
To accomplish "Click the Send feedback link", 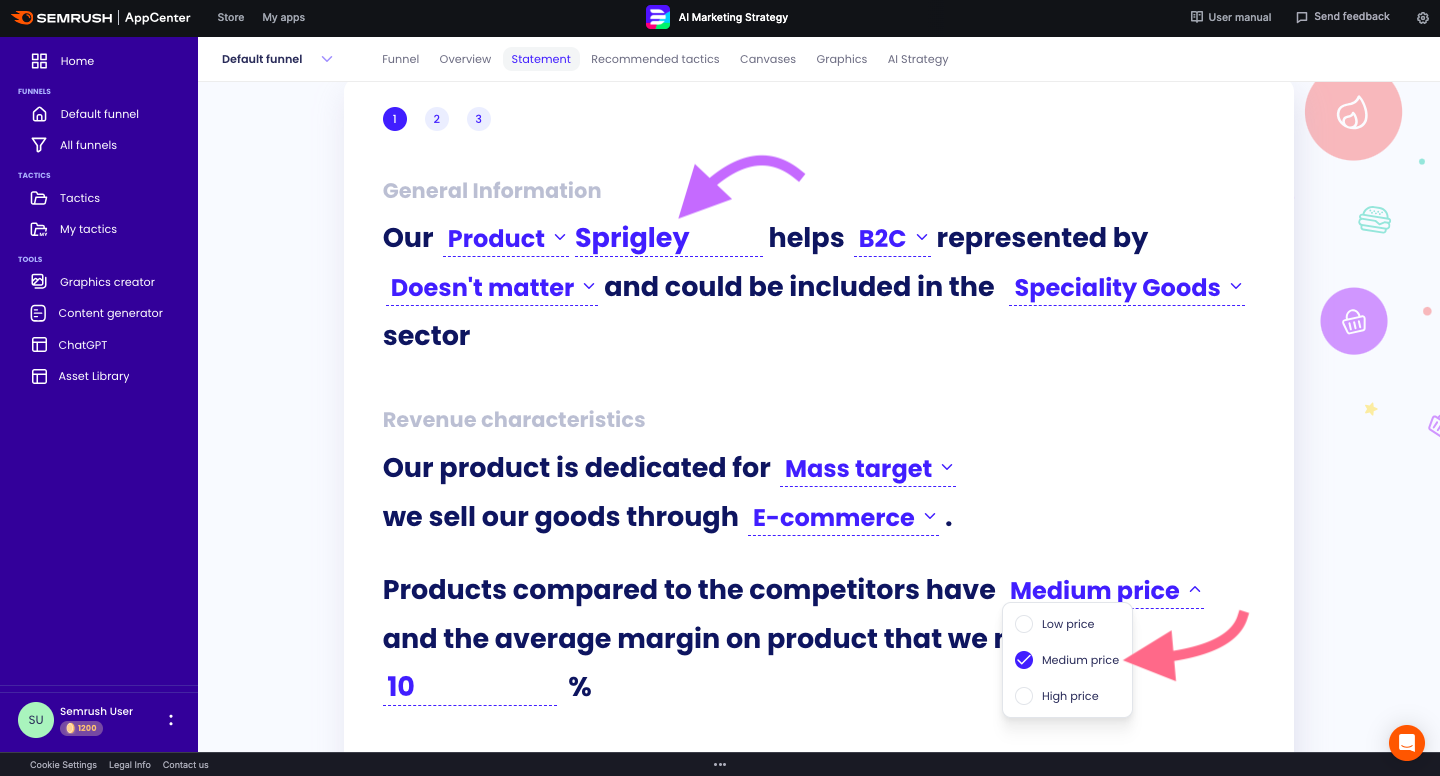I will (x=1342, y=17).
